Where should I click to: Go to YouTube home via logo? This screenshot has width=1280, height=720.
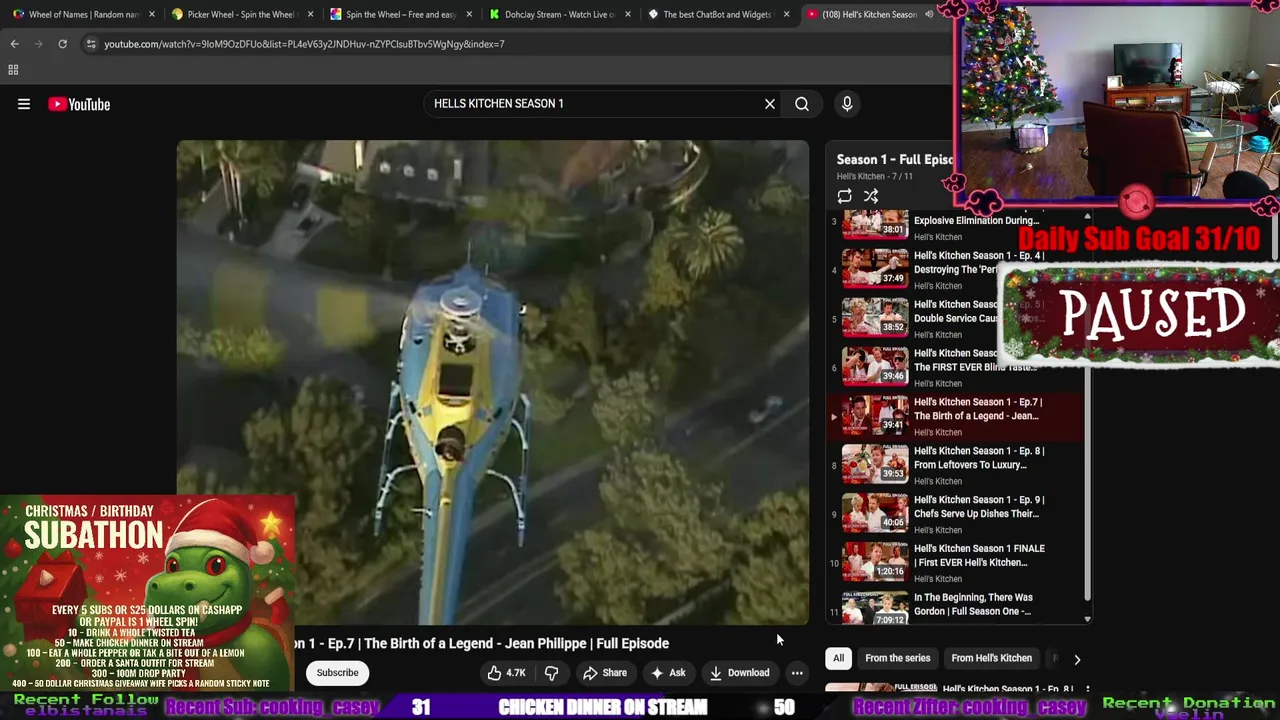tap(79, 104)
